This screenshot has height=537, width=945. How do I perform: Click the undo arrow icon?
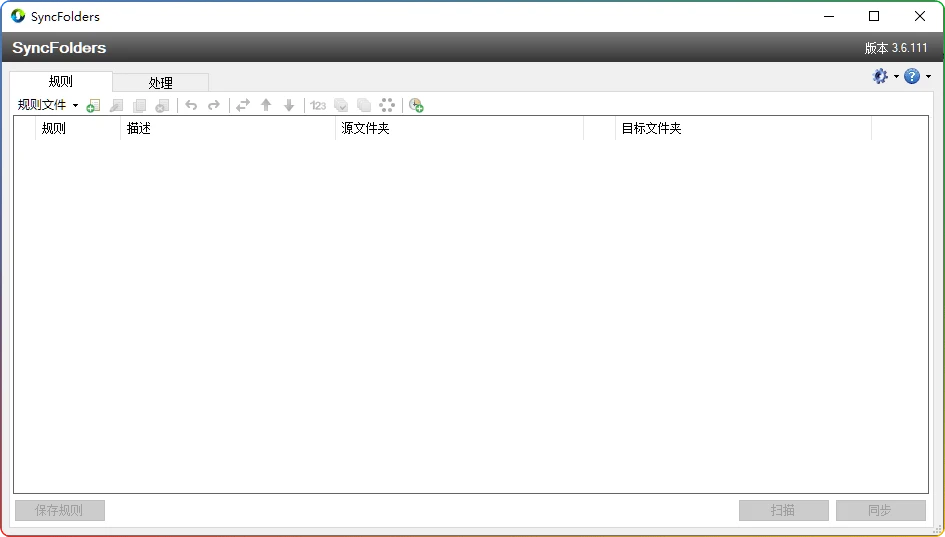pyautogui.click(x=191, y=105)
